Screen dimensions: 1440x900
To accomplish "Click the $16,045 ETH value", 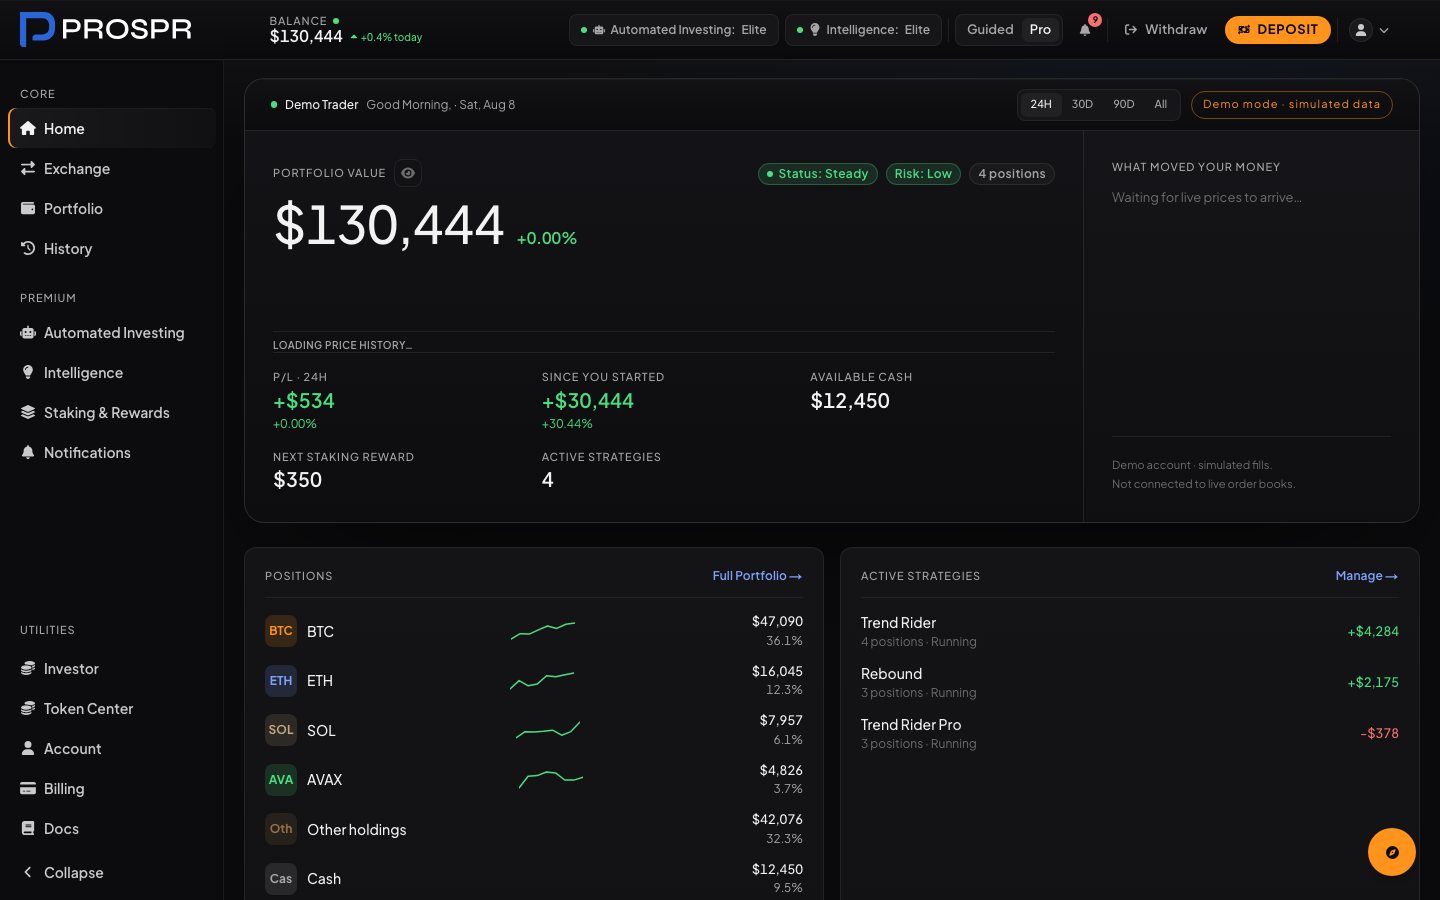I will pos(777,671).
